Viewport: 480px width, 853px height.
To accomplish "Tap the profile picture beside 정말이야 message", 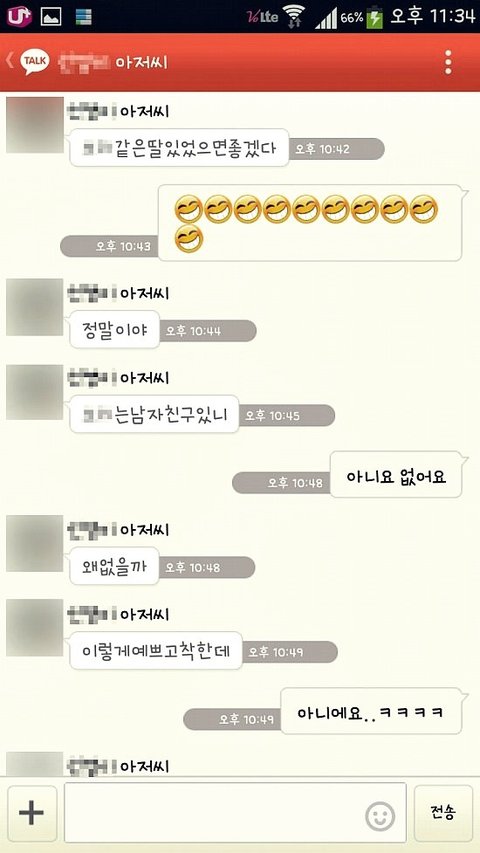I will click(x=35, y=307).
